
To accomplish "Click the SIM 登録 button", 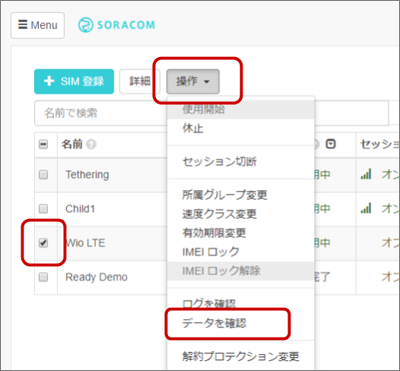I will (x=74, y=81).
